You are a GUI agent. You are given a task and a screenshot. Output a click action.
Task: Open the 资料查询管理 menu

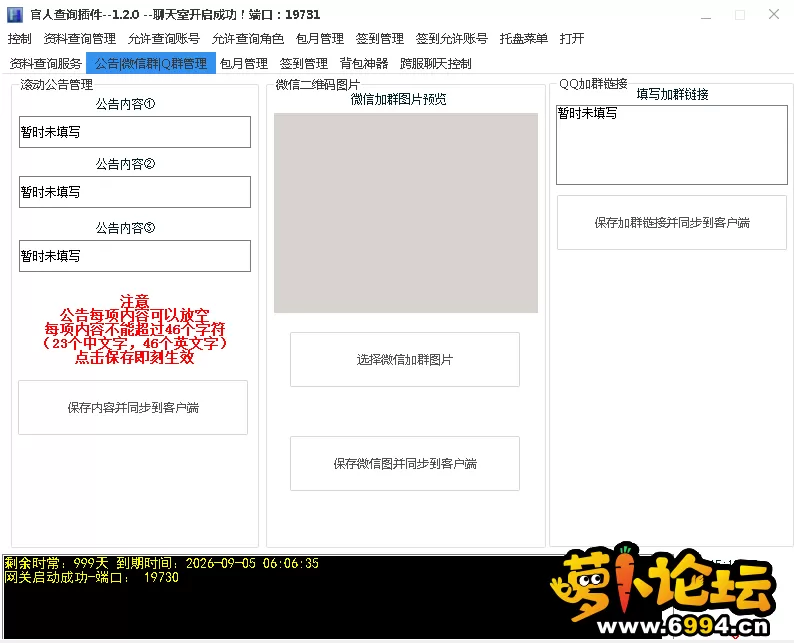80,38
